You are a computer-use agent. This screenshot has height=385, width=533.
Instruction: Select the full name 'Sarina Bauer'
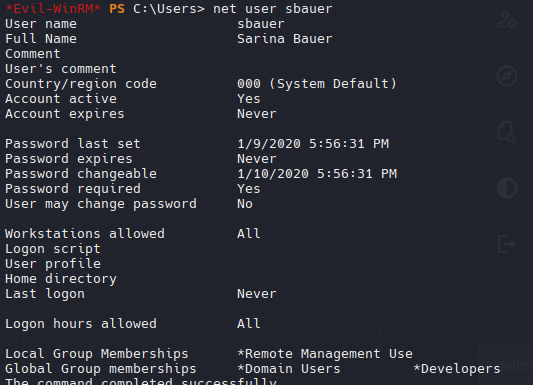285,39
